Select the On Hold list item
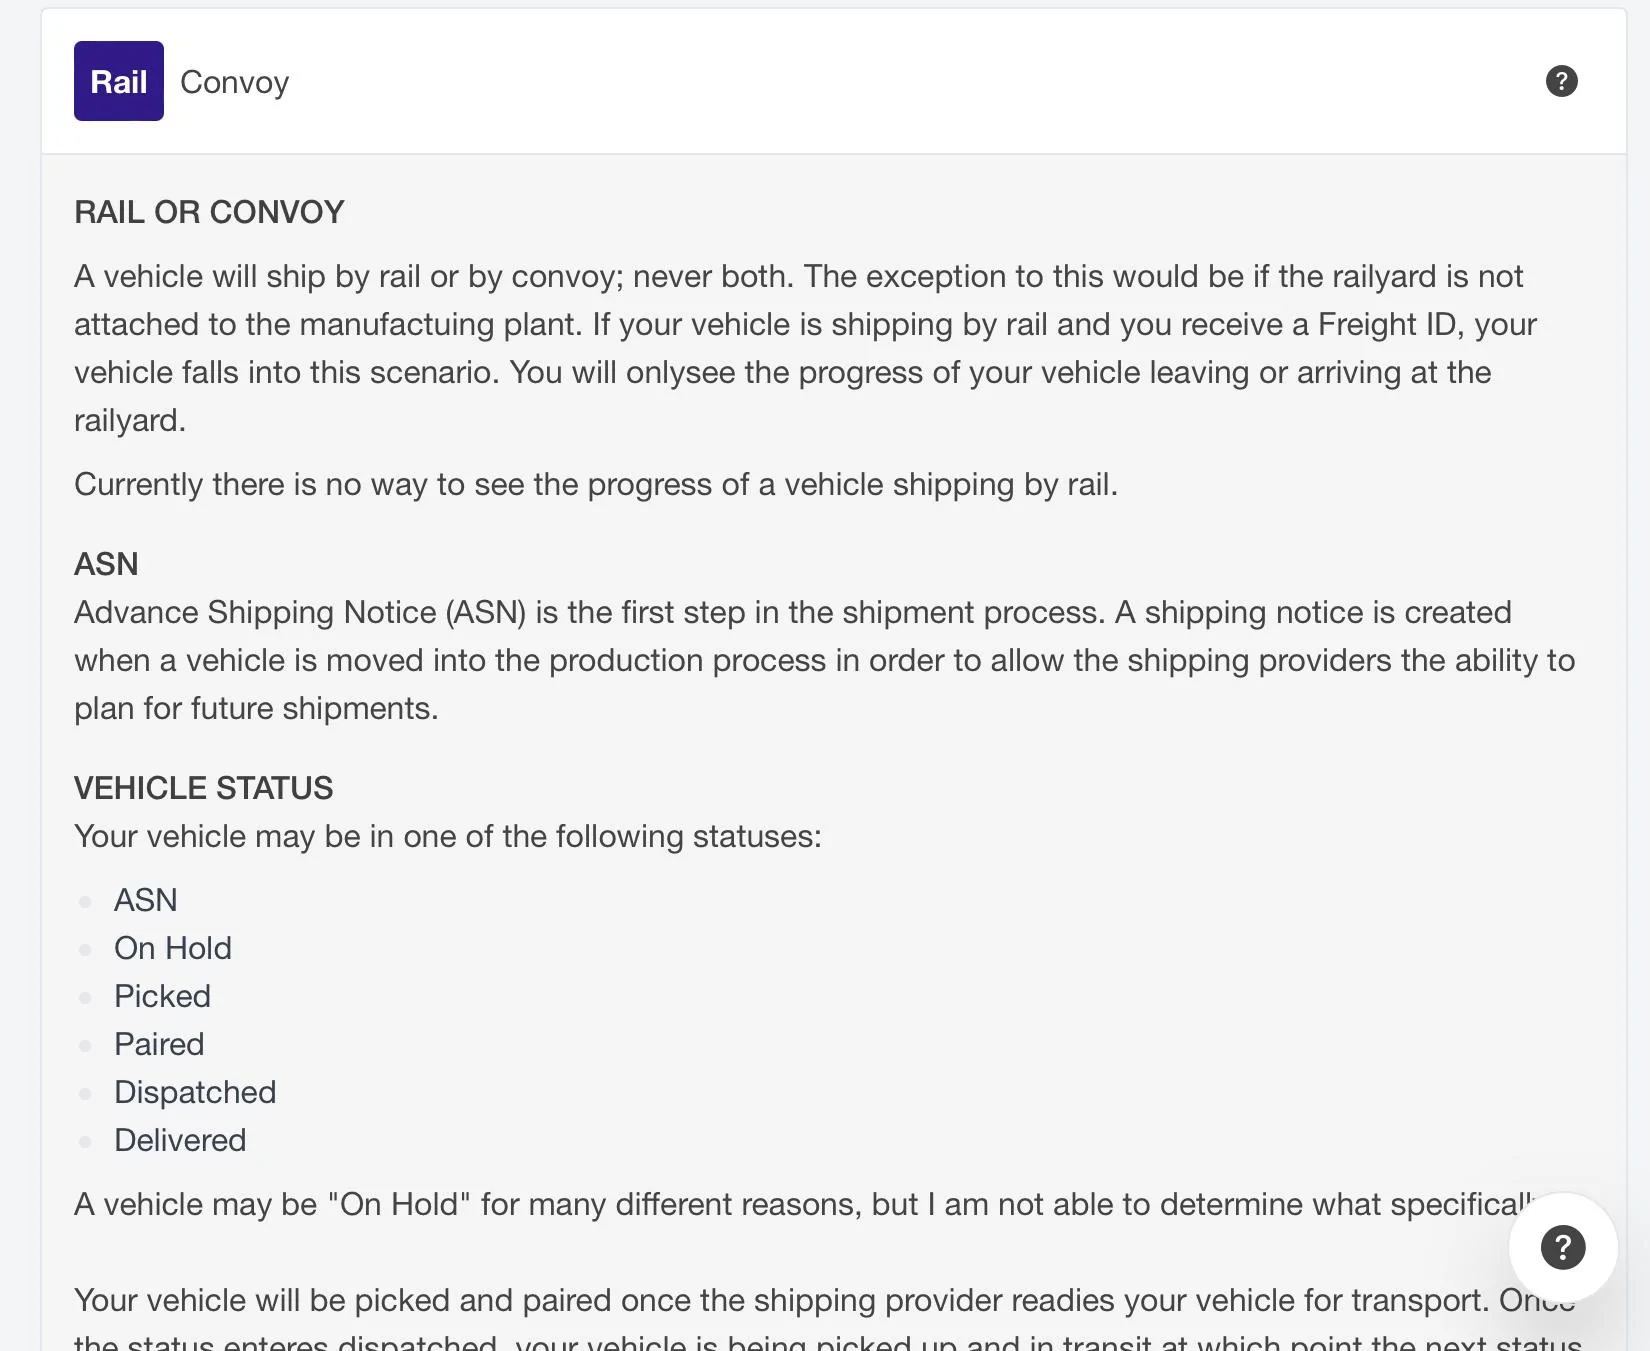The height and width of the screenshot is (1351, 1650). point(173,948)
